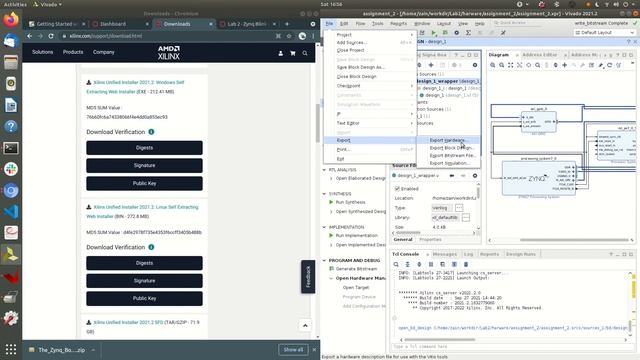
Task: Click Chromium back navigation arrow
Action: 29,36
